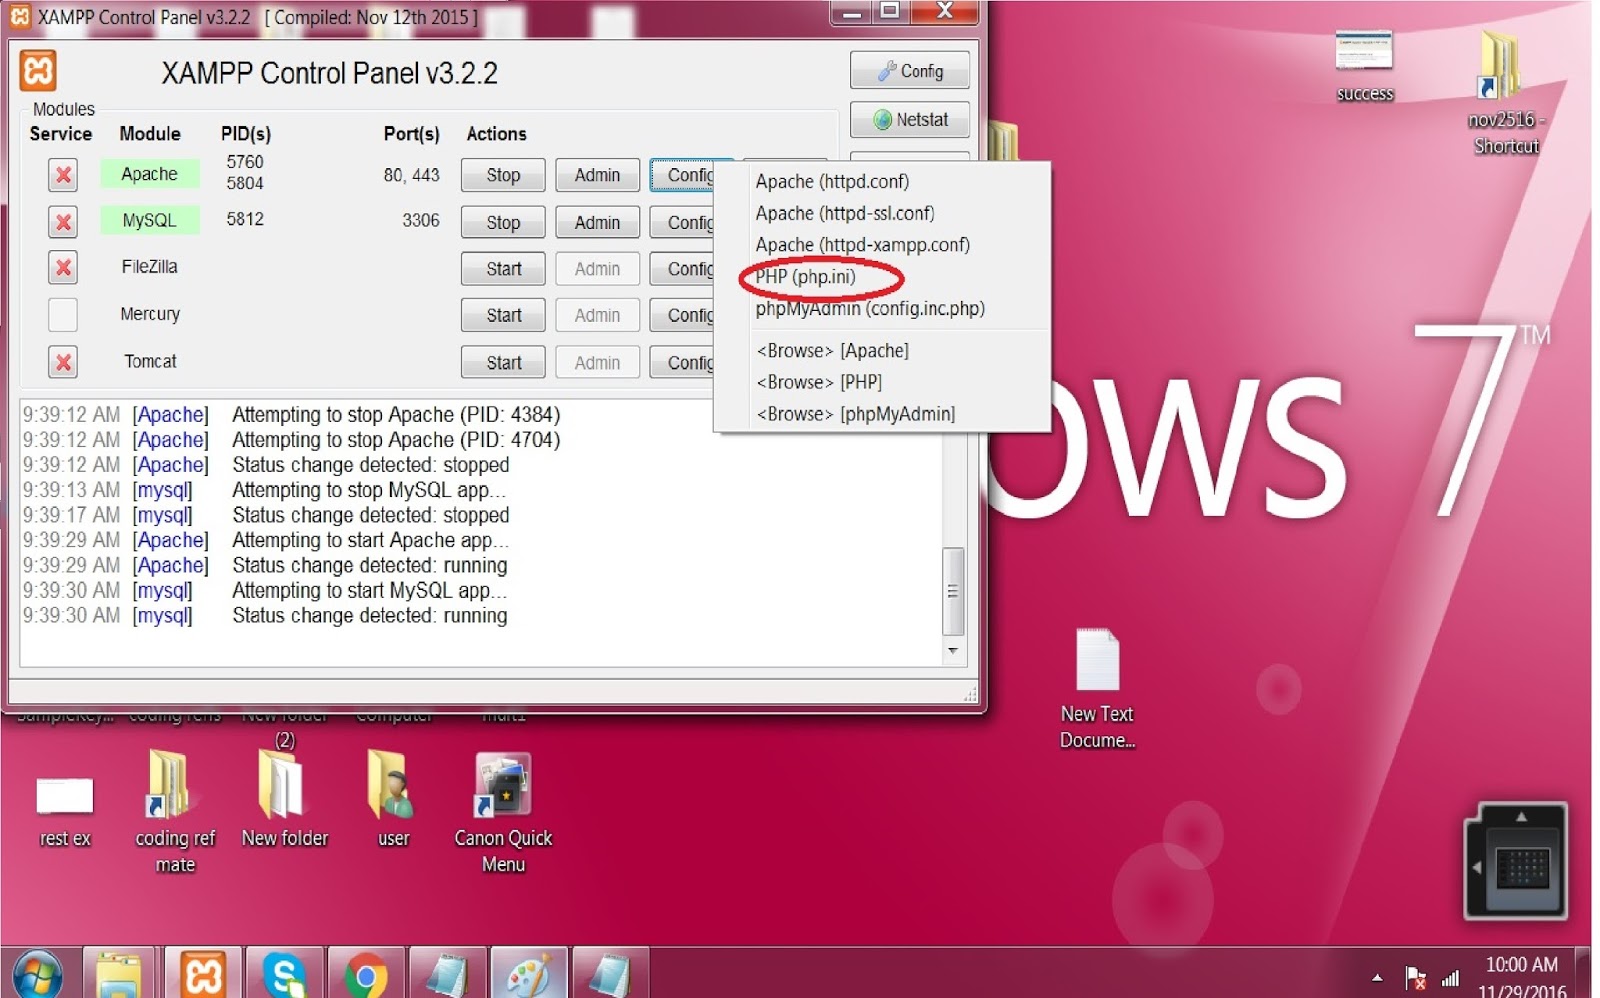Select the New Text Document desktop icon
Image resolution: width=1600 pixels, height=998 pixels.
pos(1097,688)
